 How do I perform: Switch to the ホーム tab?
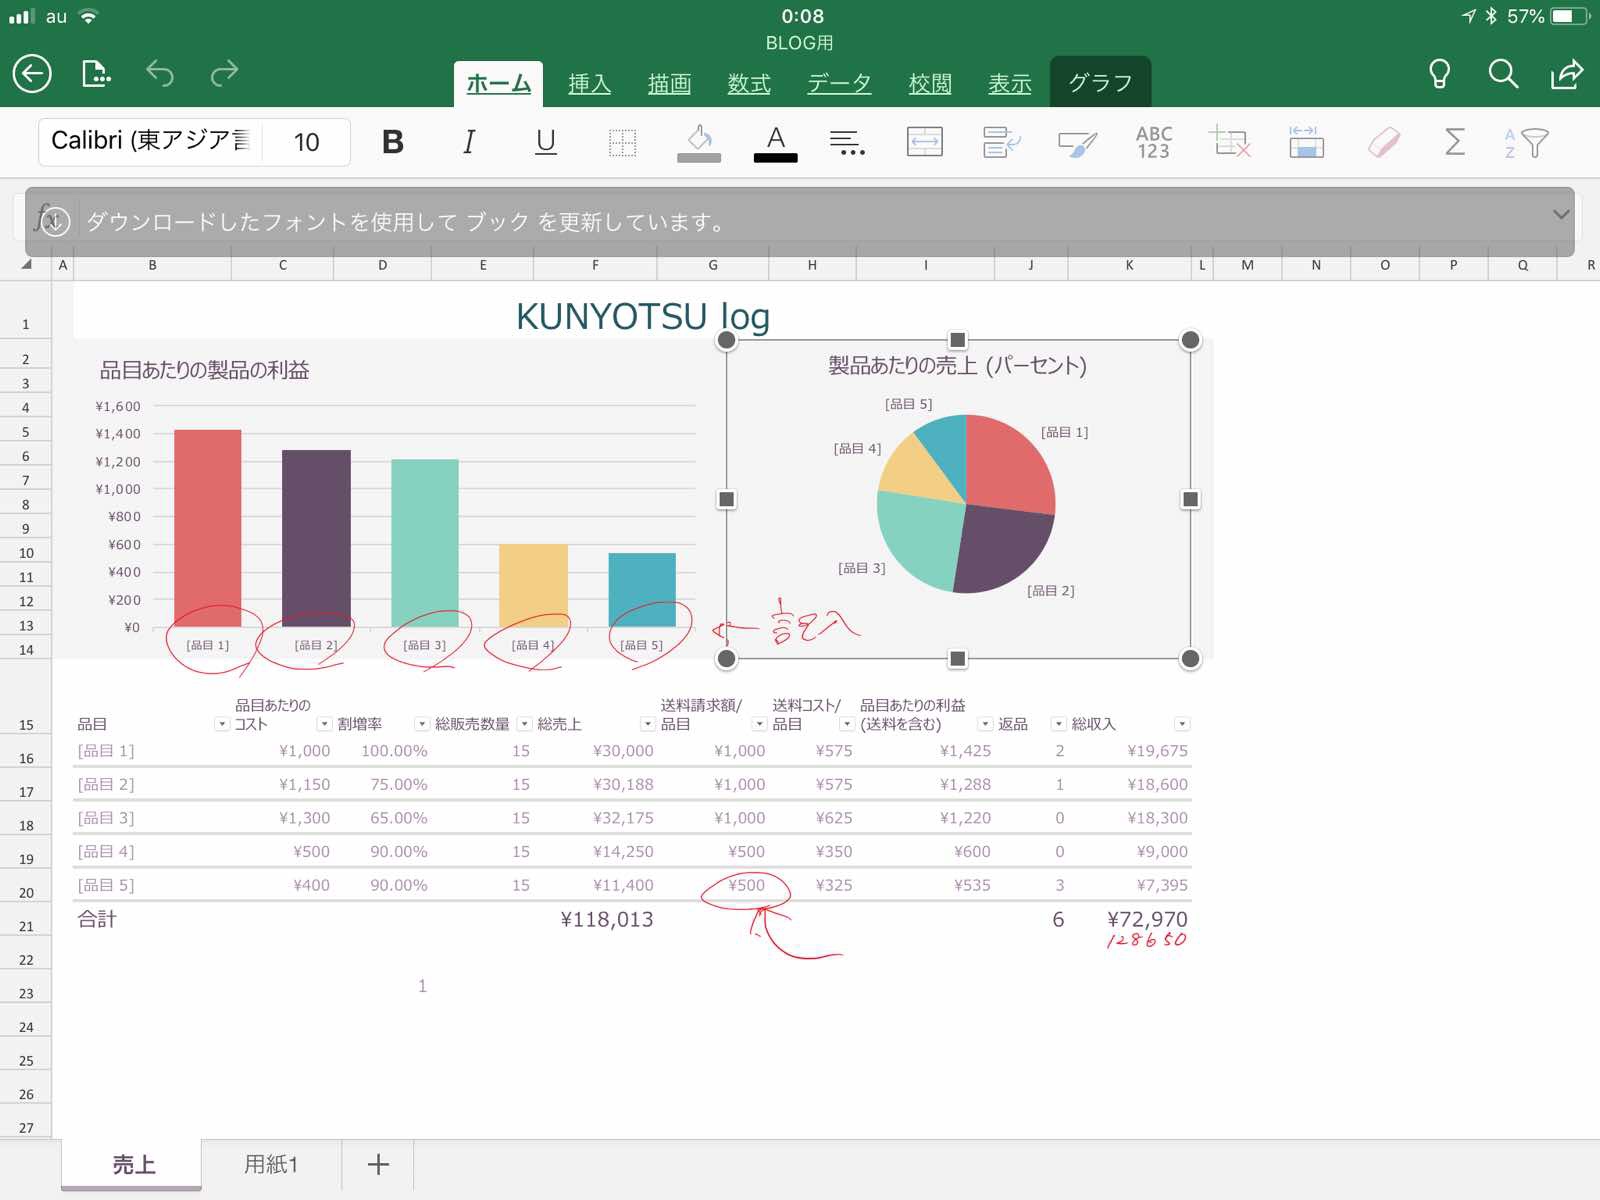click(498, 84)
